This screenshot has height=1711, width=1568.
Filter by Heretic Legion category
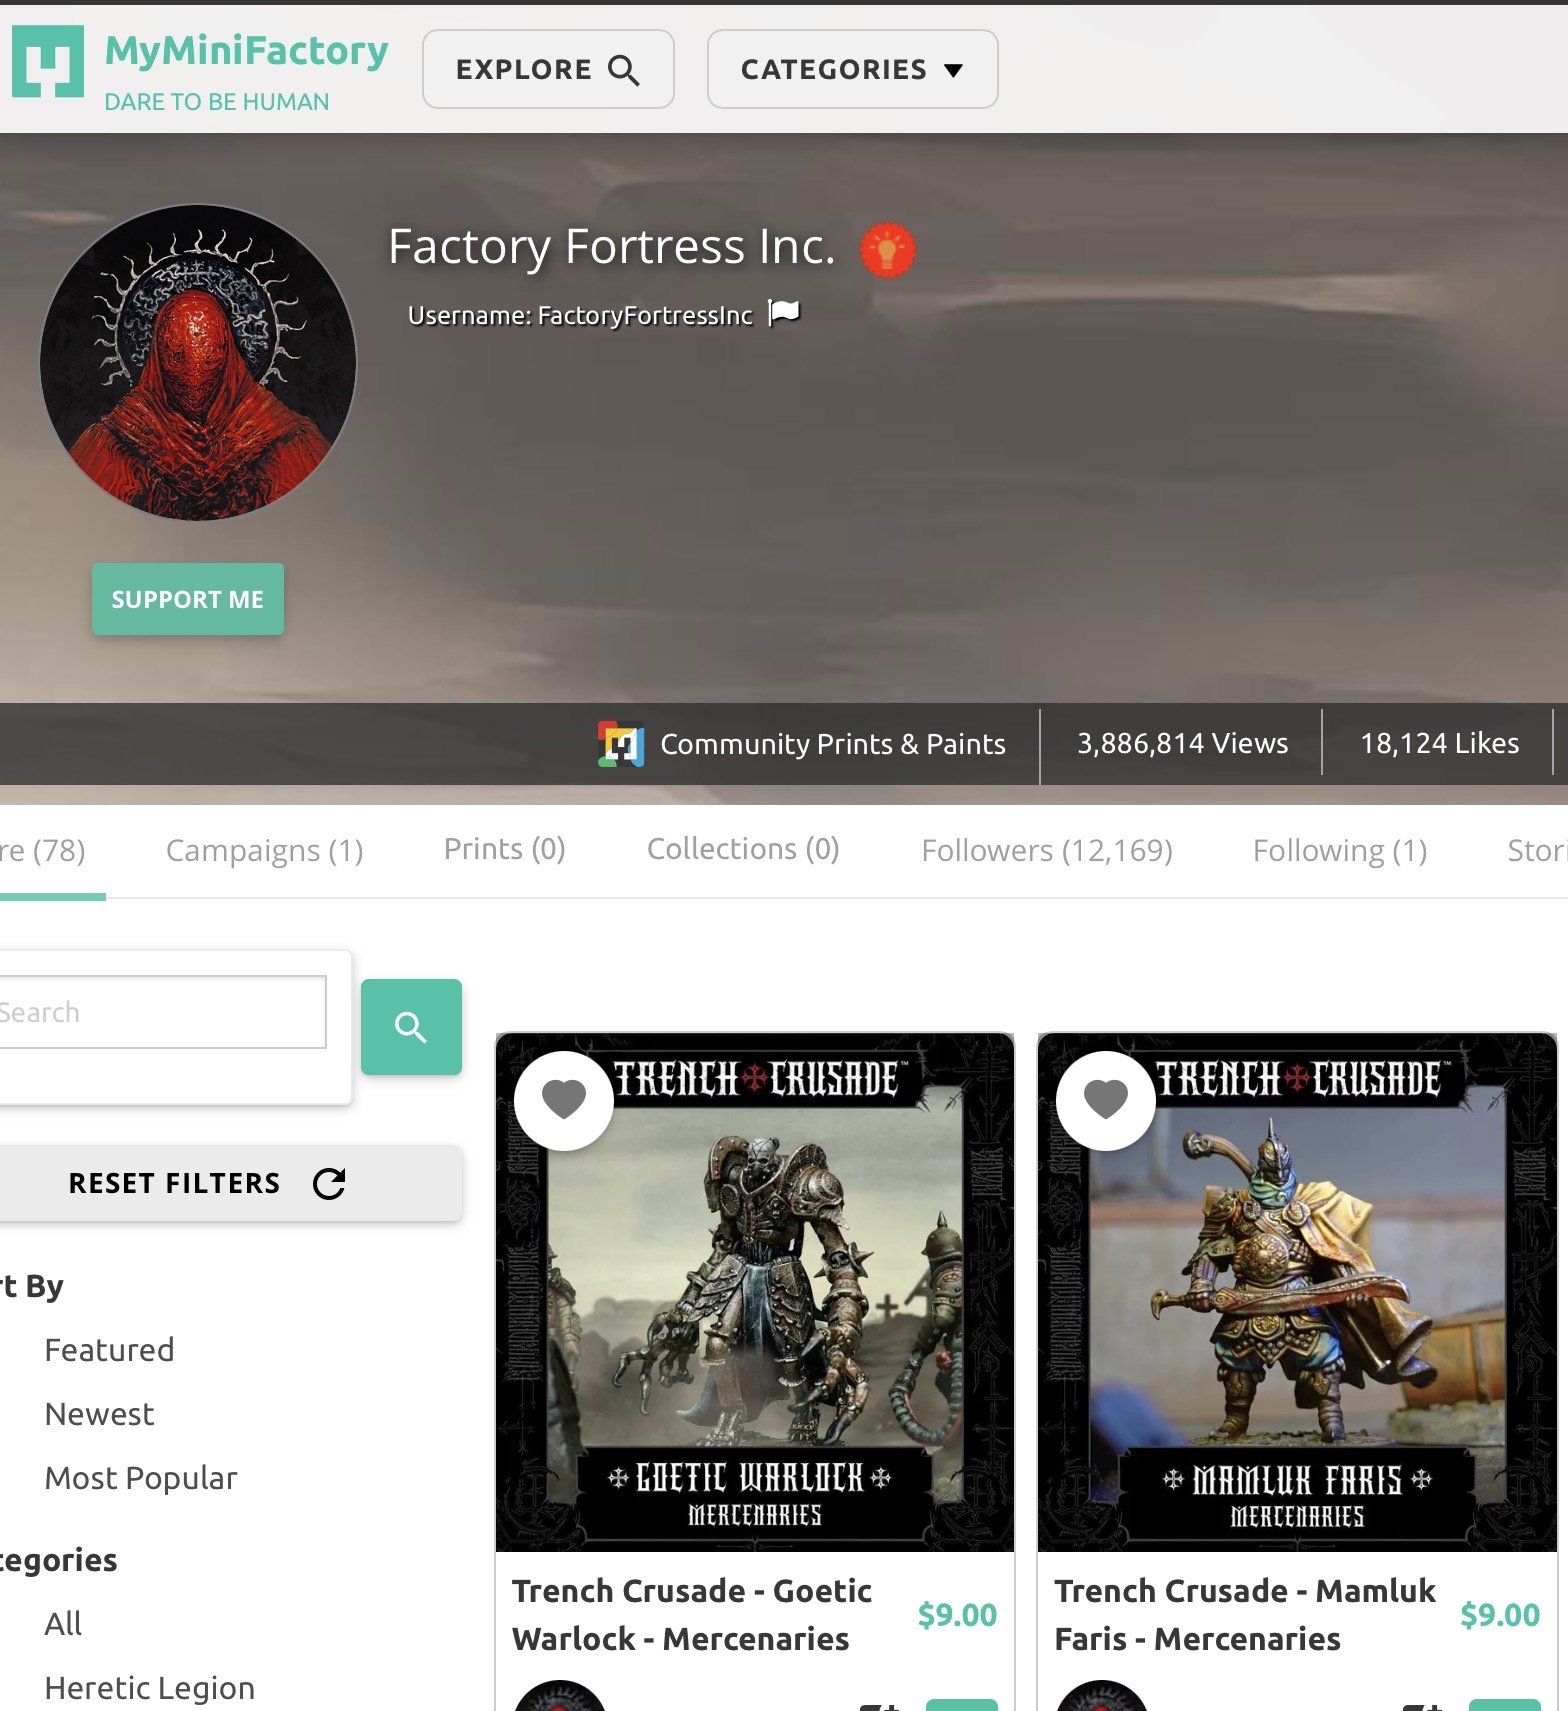(150, 1688)
